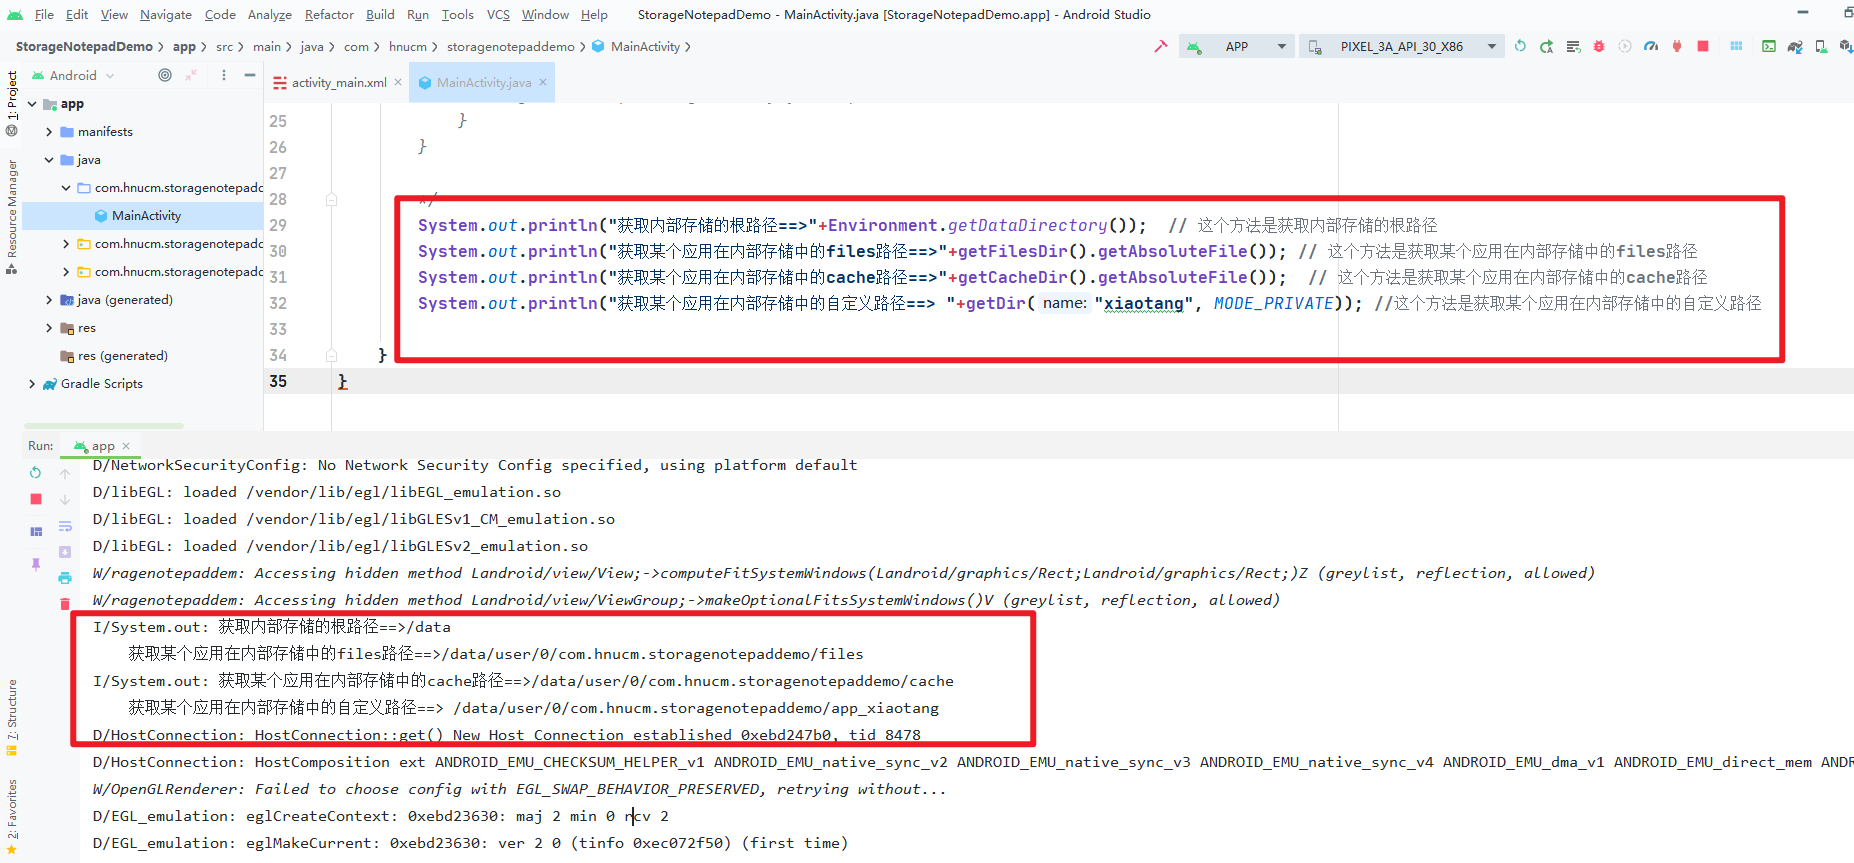Image resolution: width=1854 pixels, height=863 pixels.
Task: Toggle the Resource Manager tool window
Action: [11, 216]
